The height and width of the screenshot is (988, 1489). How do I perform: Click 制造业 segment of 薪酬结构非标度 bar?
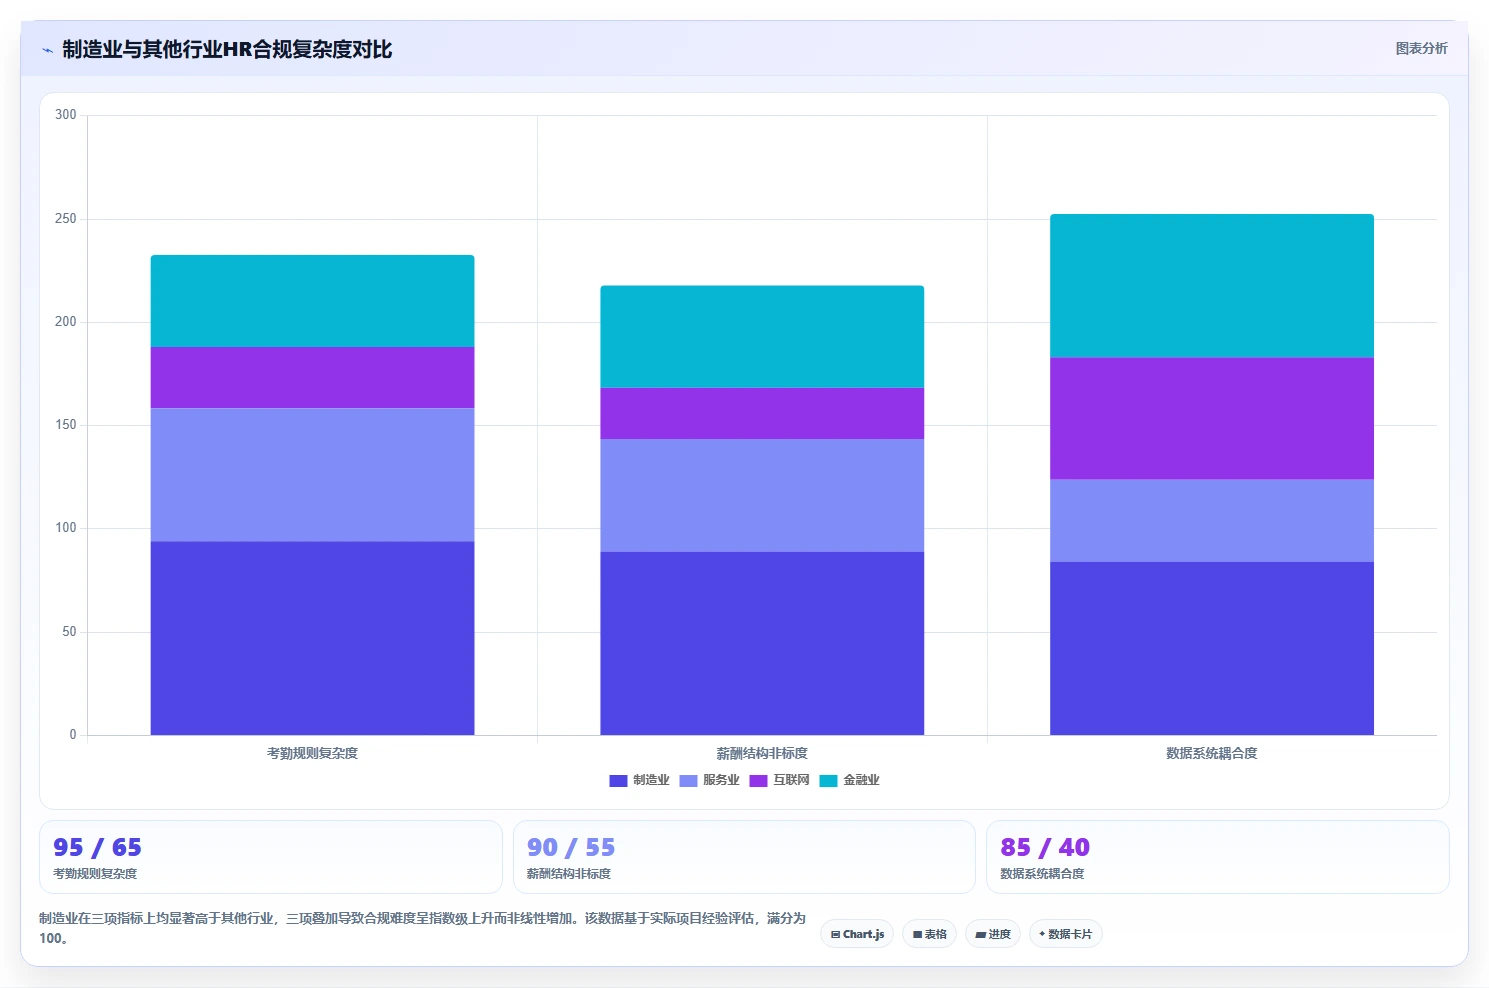click(762, 643)
